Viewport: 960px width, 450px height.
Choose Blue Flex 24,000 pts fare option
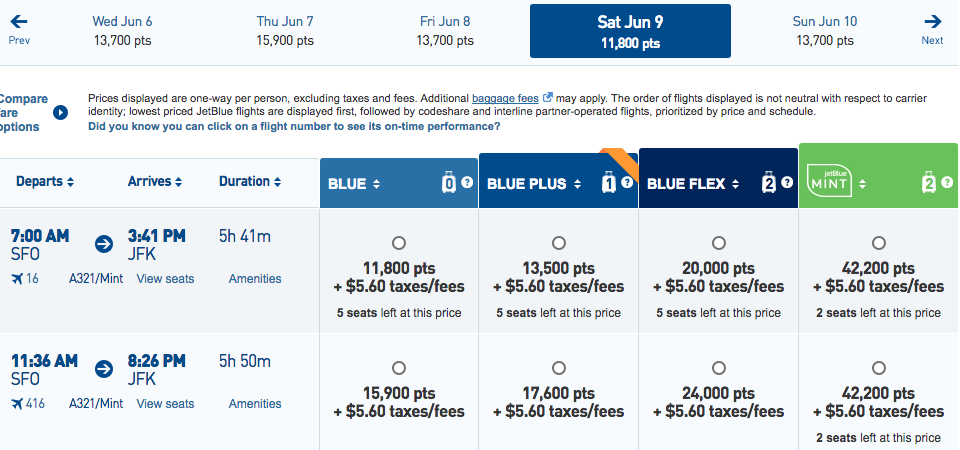718,367
